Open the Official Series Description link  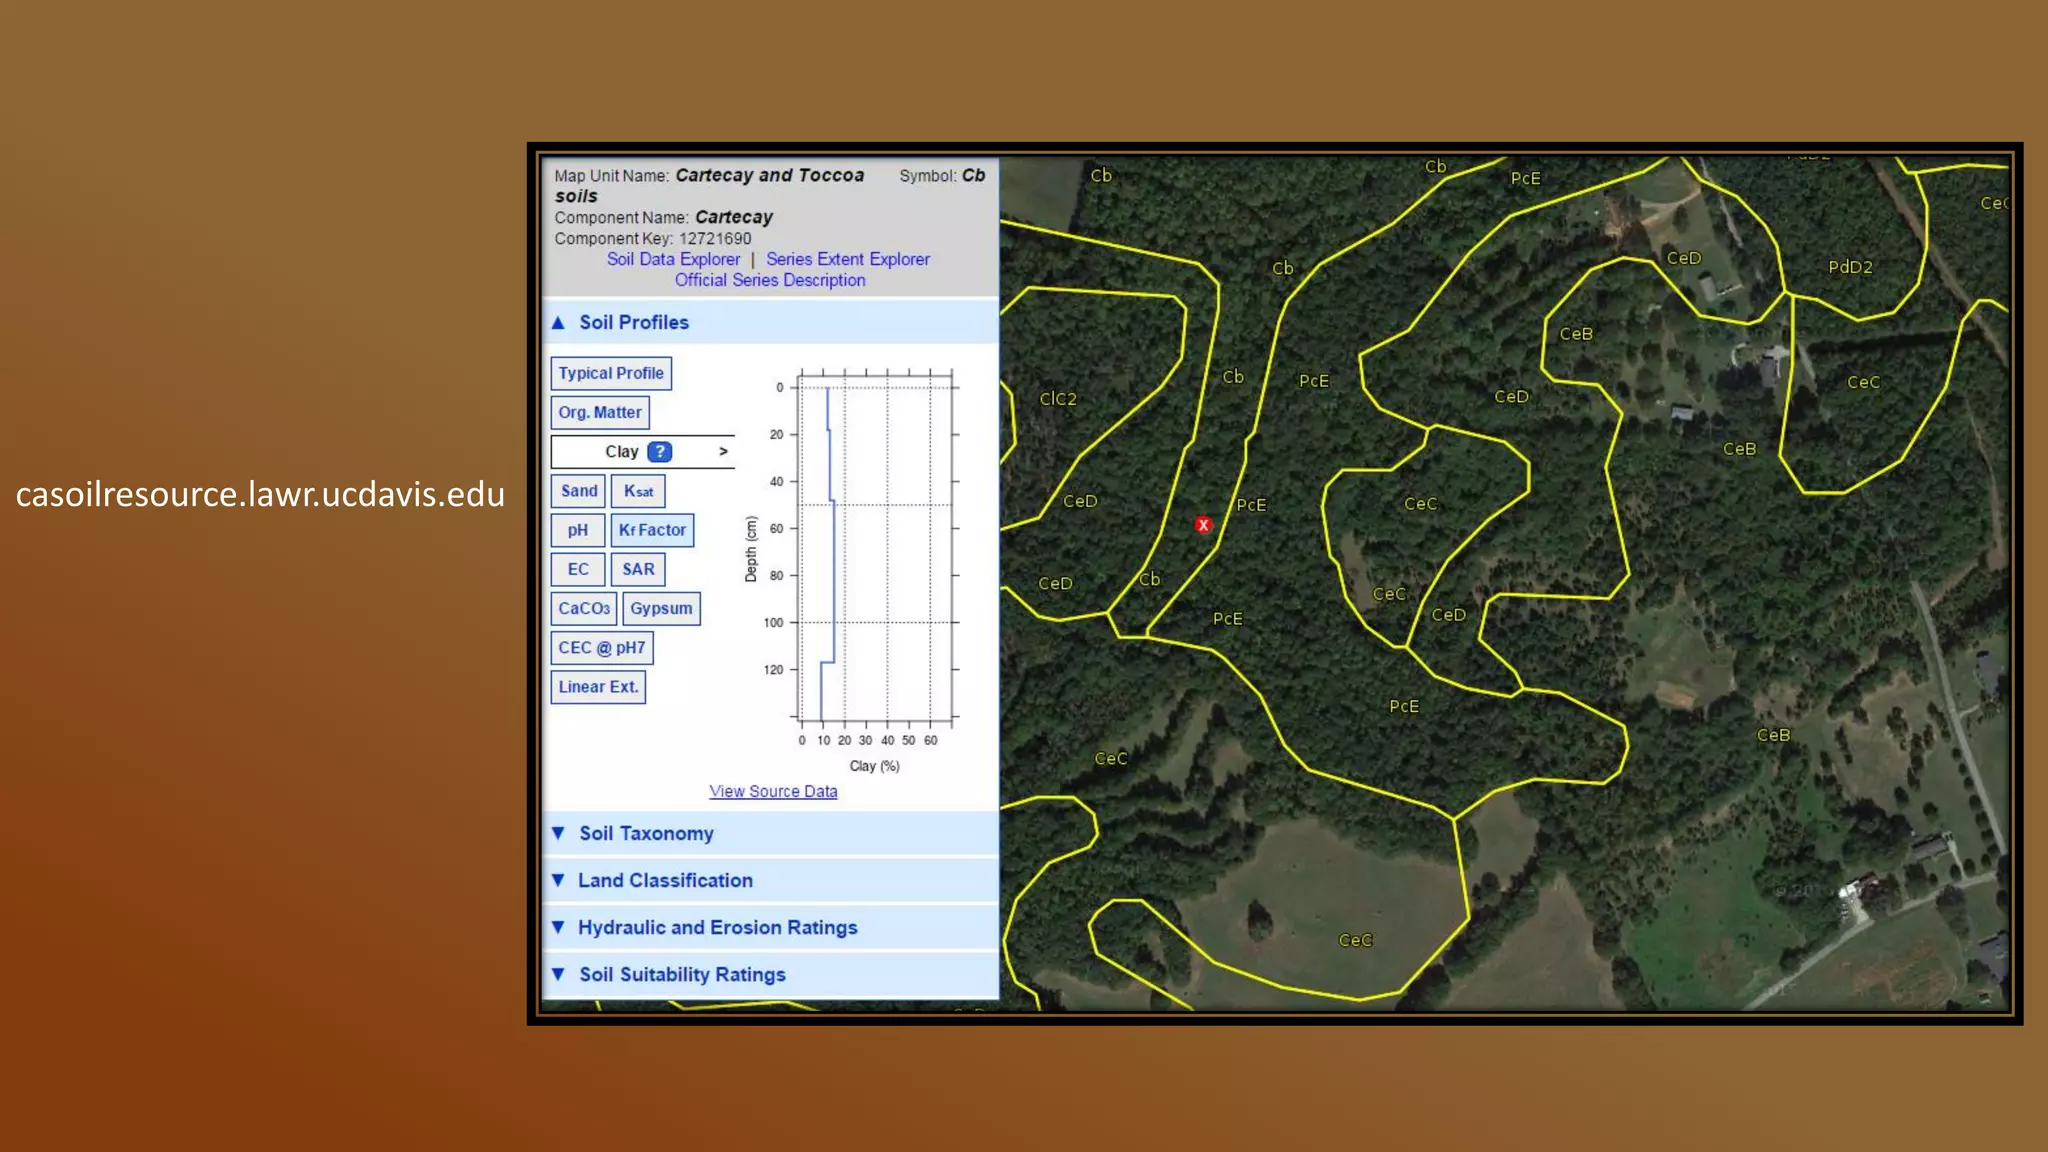coord(769,280)
